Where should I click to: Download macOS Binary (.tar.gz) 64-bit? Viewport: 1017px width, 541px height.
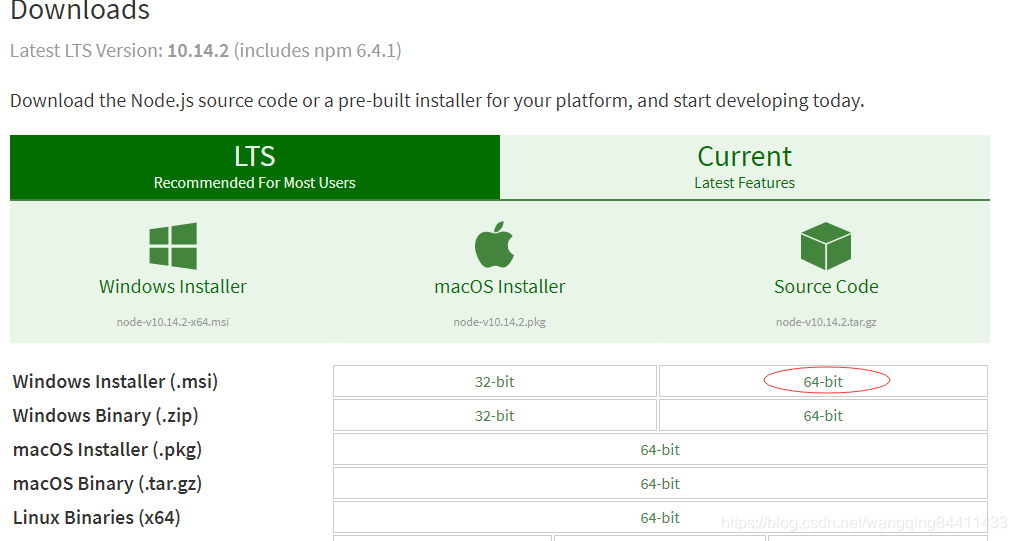(x=660, y=484)
